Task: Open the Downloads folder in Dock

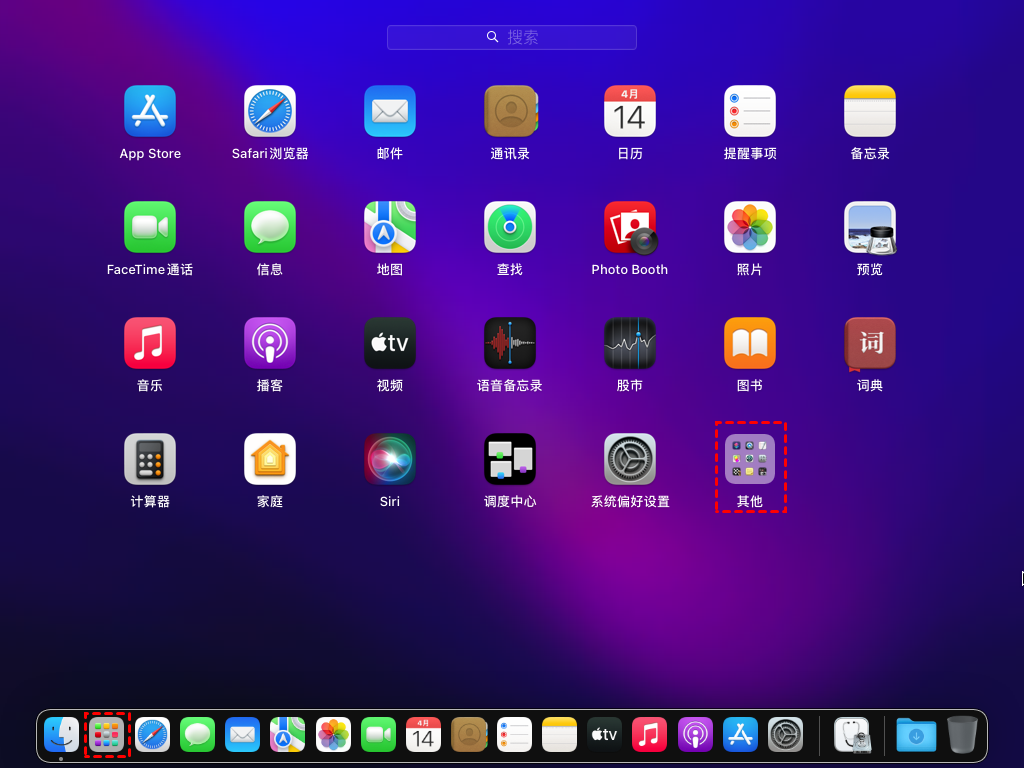Action: [x=916, y=735]
